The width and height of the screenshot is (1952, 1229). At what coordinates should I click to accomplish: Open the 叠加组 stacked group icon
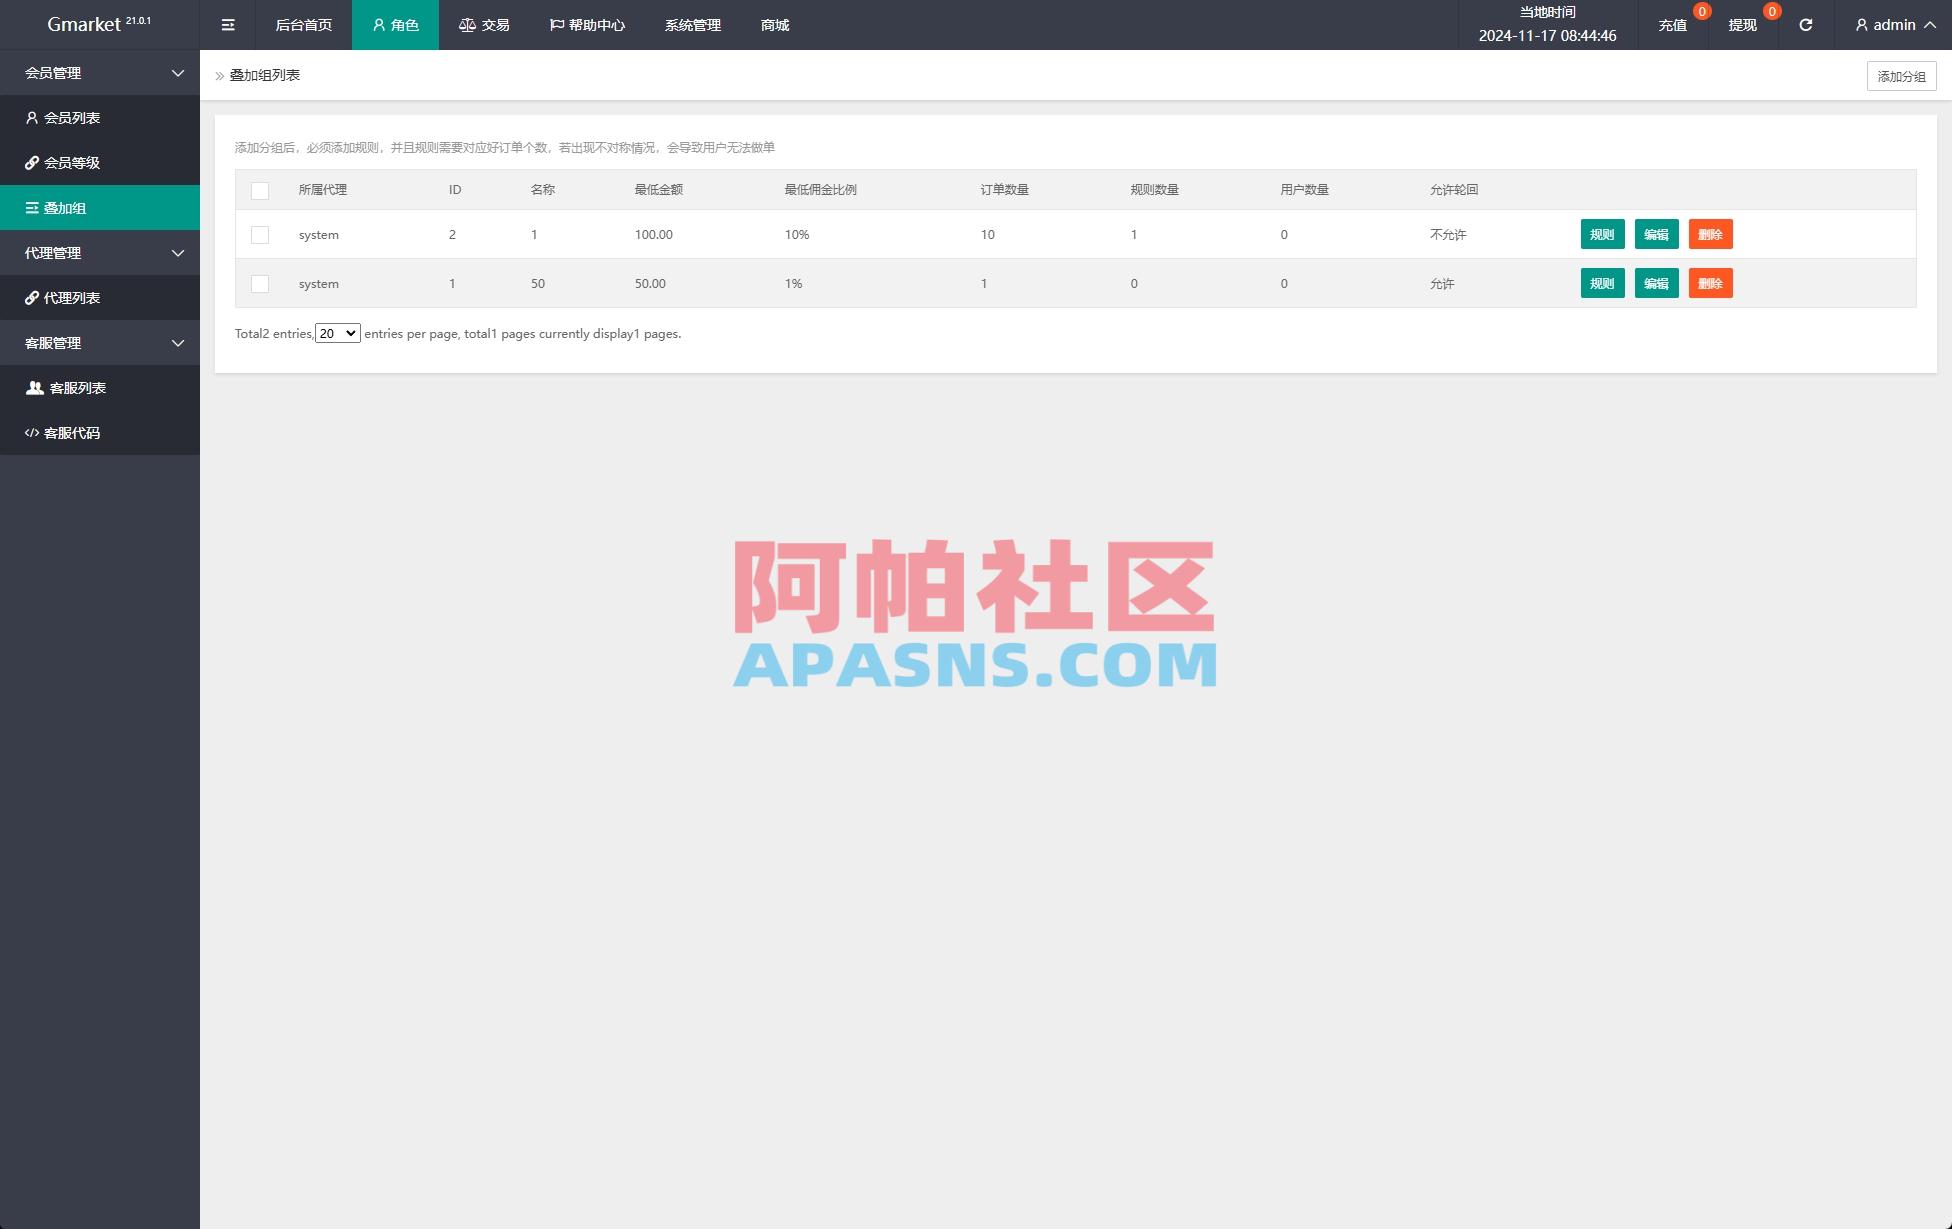tap(32, 207)
